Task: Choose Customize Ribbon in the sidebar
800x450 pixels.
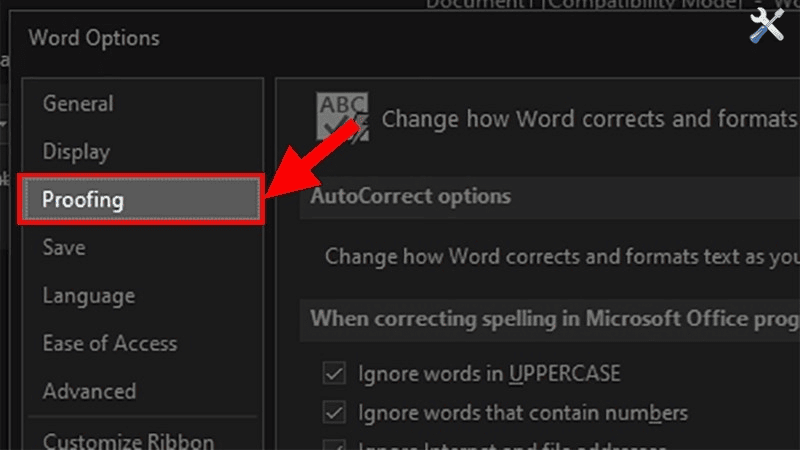Action: click(x=128, y=440)
